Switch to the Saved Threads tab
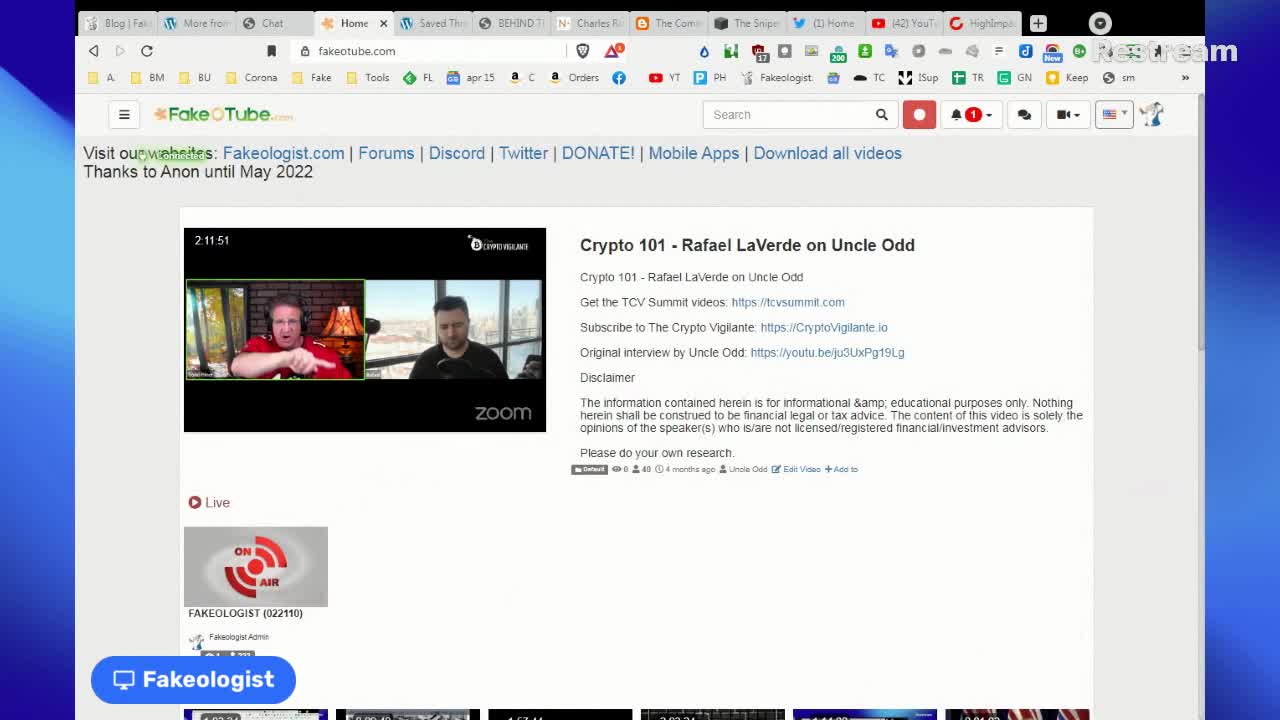 coord(433,23)
